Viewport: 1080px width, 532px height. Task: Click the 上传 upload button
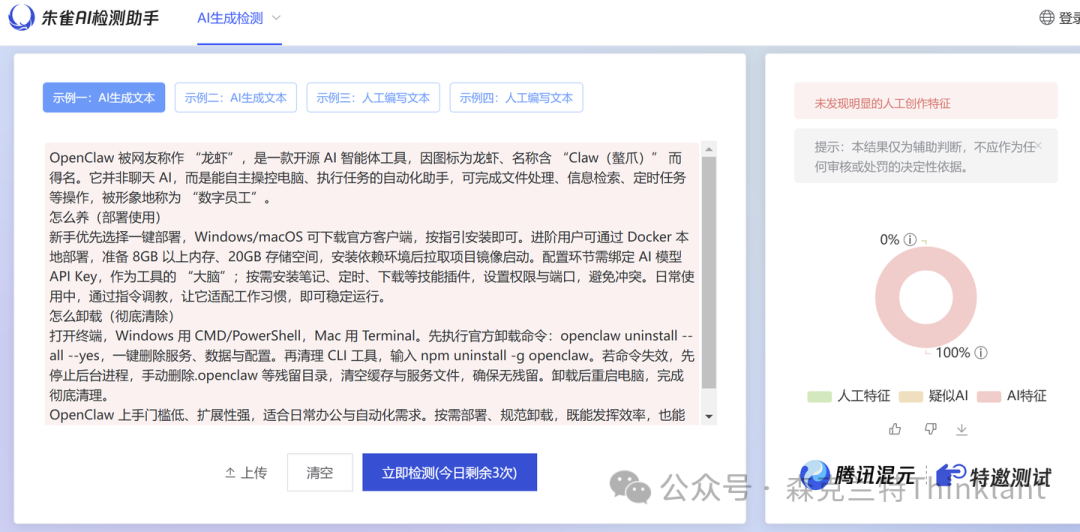click(246, 473)
